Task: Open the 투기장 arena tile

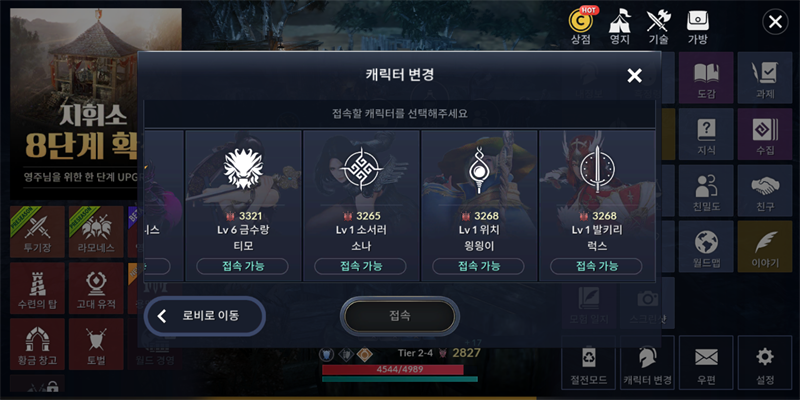Action: point(37,232)
